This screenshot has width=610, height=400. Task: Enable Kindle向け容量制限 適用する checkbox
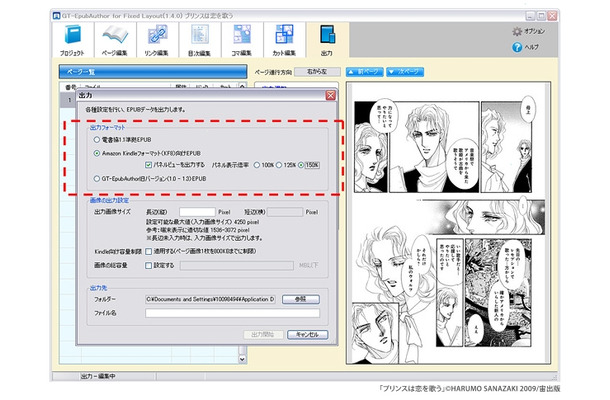(148, 251)
